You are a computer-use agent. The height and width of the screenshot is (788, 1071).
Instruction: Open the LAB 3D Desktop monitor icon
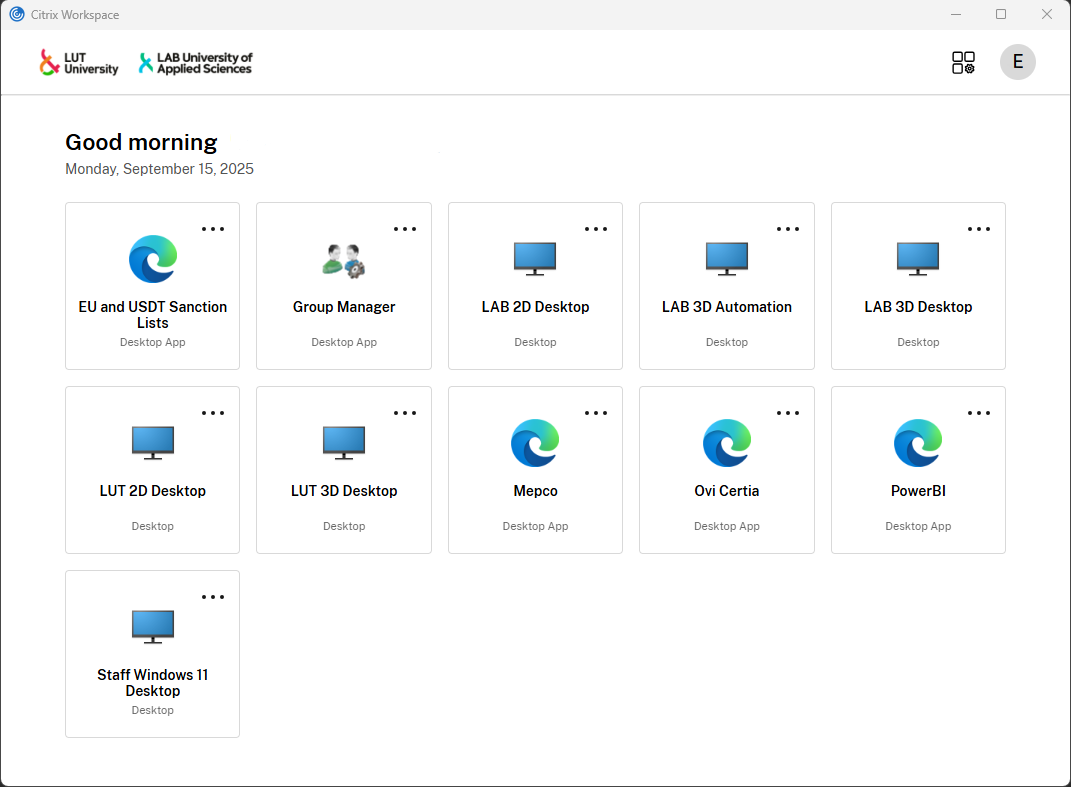point(917,259)
